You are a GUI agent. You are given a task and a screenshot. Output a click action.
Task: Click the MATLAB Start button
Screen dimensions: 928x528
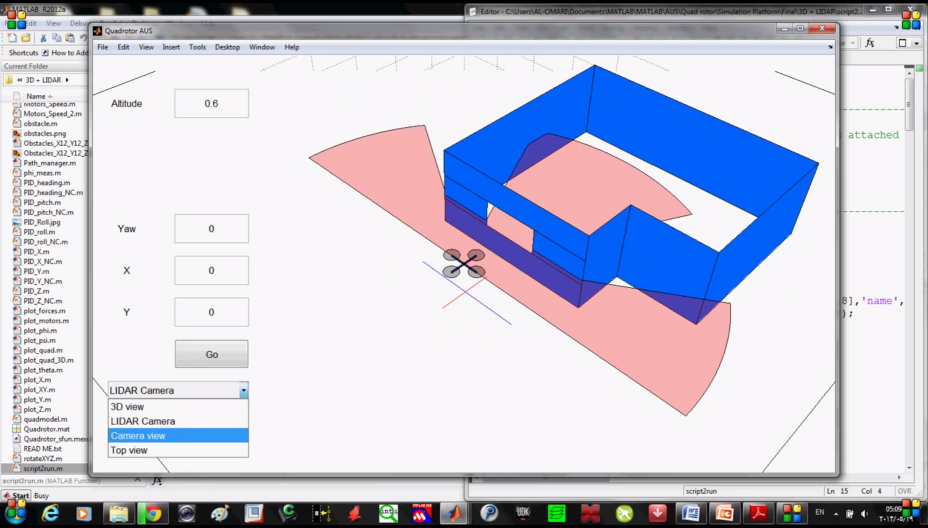(16, 495)
